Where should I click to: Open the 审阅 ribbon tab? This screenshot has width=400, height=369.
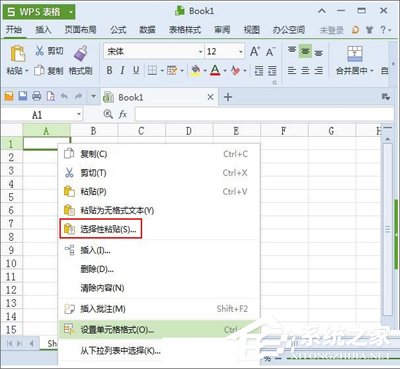(222, 30)
